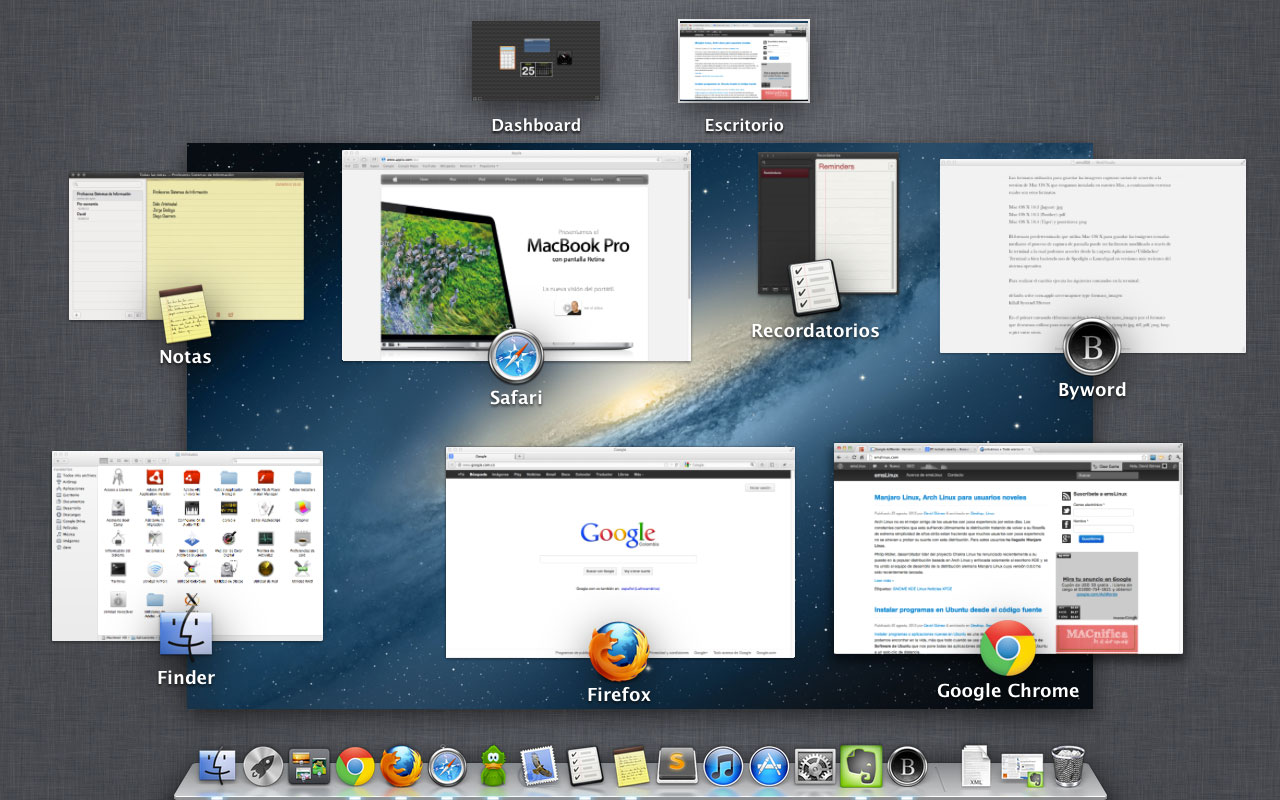Click MACnifica banner in Chrome window
This screenshot has height=800, width=1280.
[x=1096, y=639]
